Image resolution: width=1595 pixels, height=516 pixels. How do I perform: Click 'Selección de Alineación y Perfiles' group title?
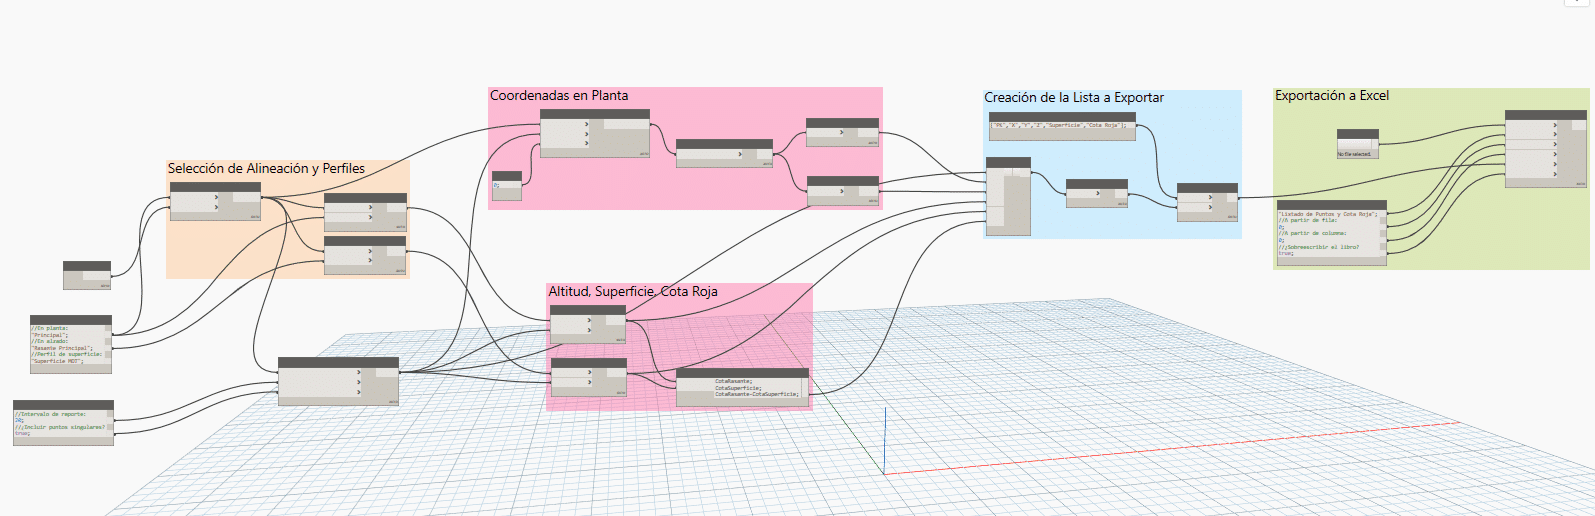coord(266,169)
